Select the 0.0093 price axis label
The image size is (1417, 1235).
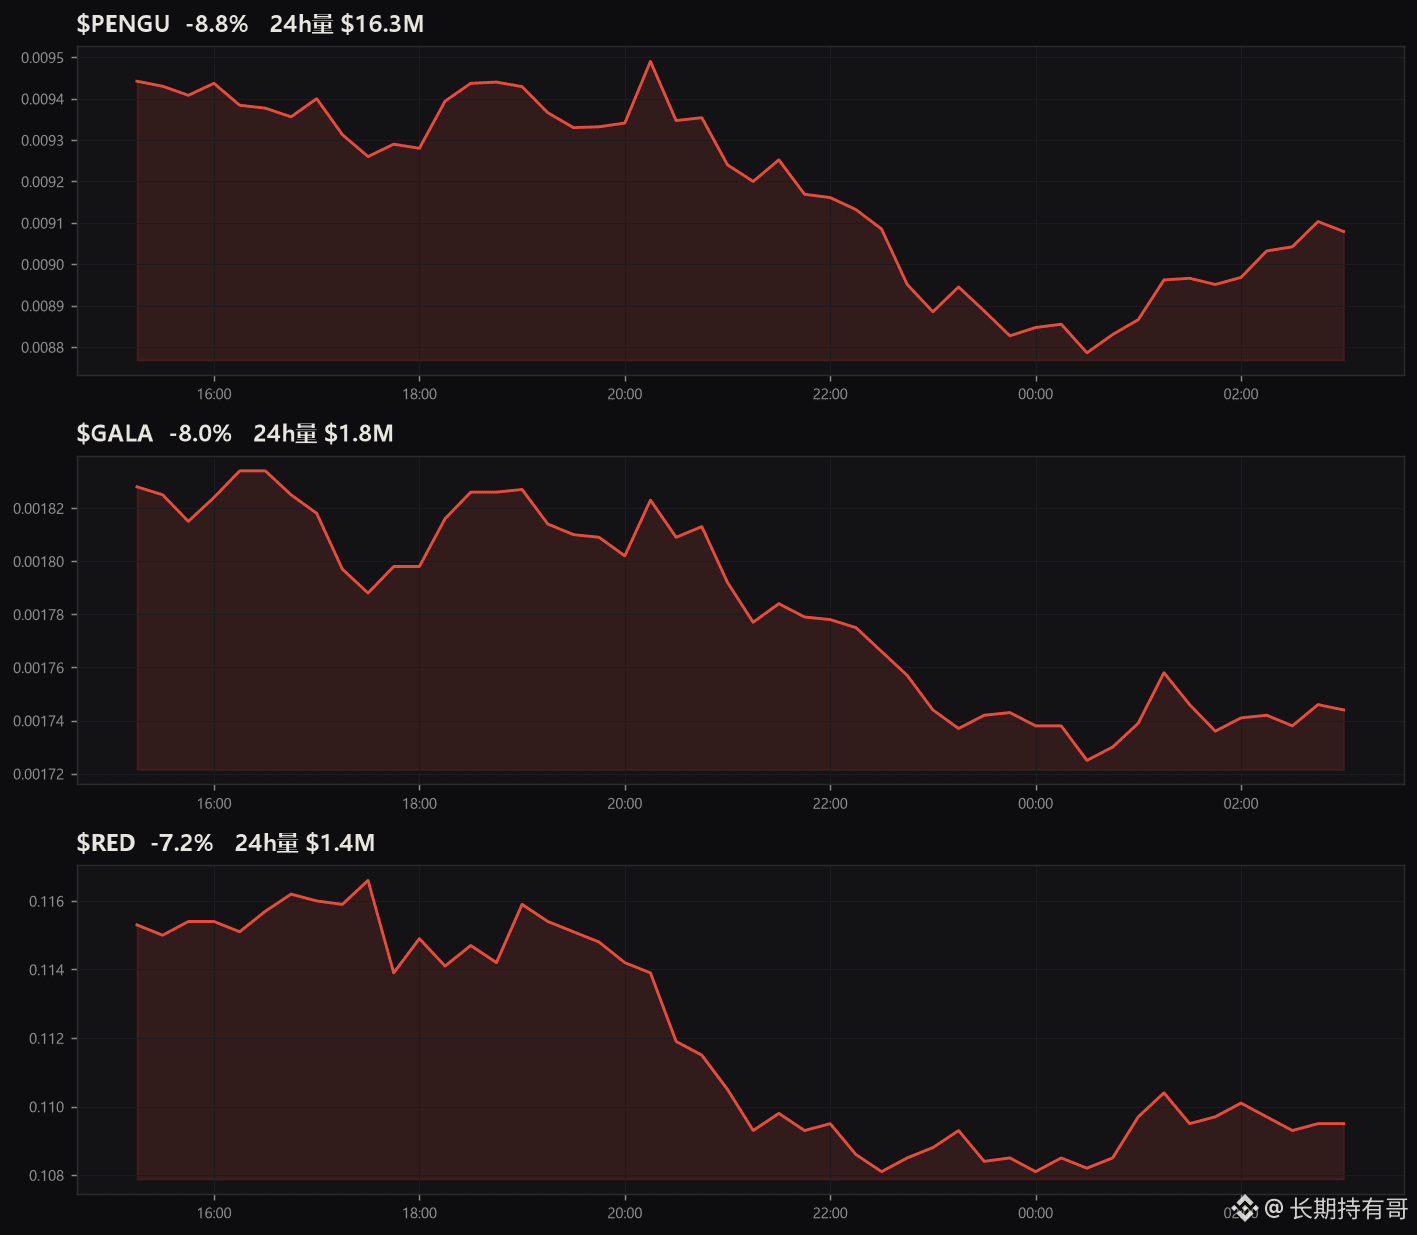click(x=42, y=141)
